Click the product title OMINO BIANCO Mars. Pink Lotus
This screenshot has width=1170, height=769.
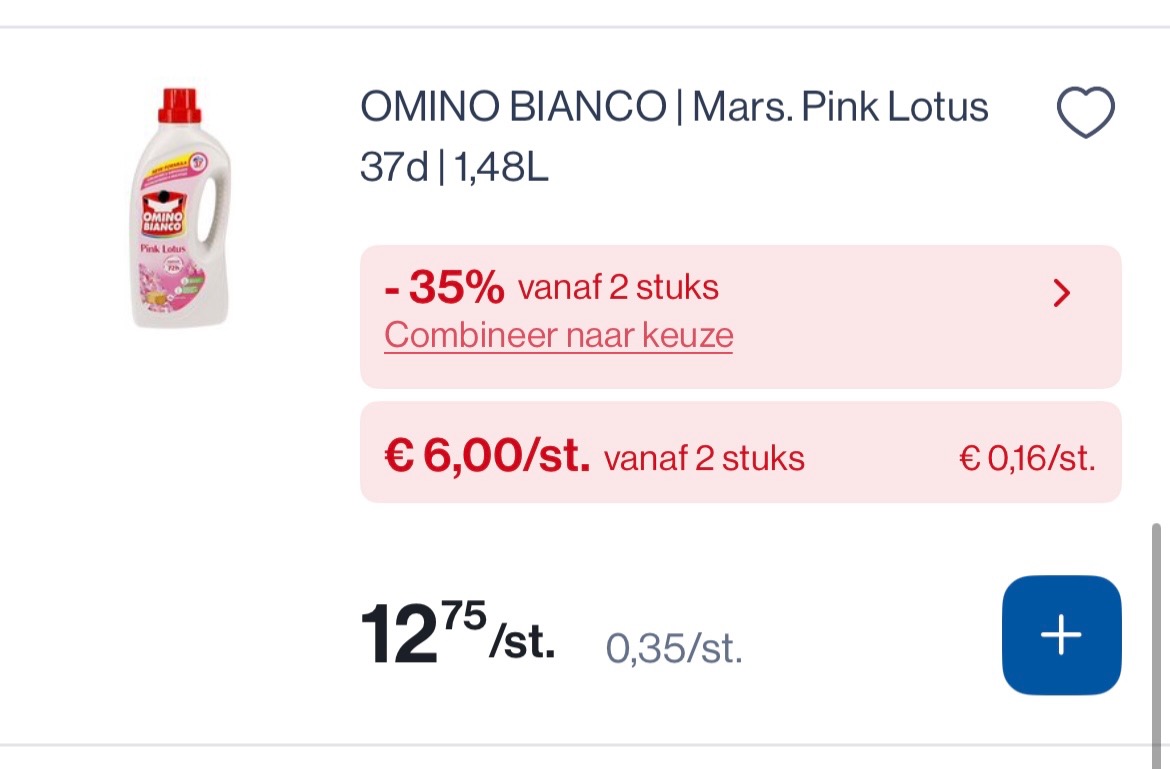[673, 105]
